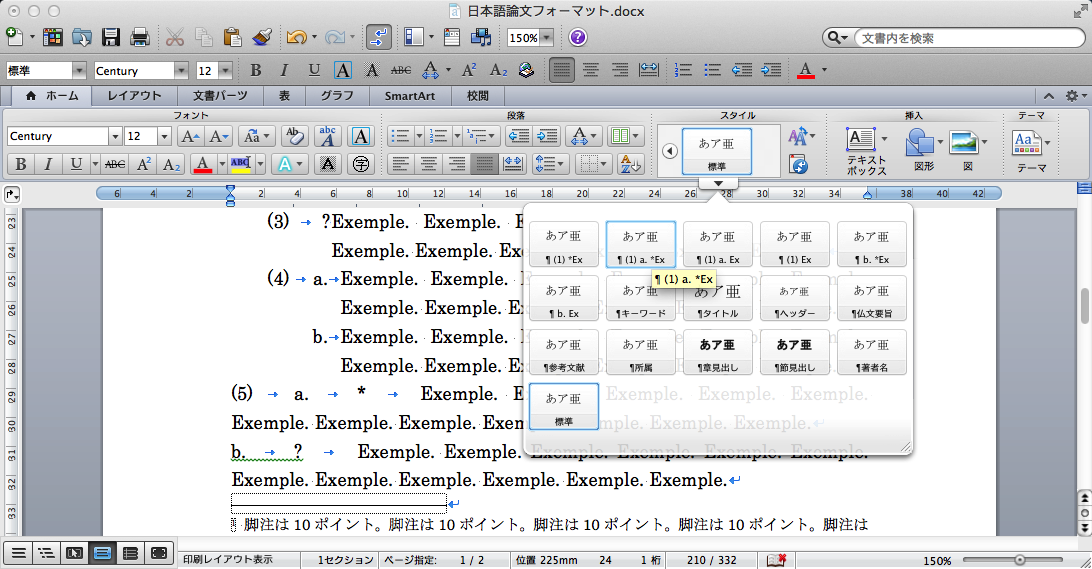
Task: Click the Clear Formatting eraser icon in ribbon
Action: (295, 136)
